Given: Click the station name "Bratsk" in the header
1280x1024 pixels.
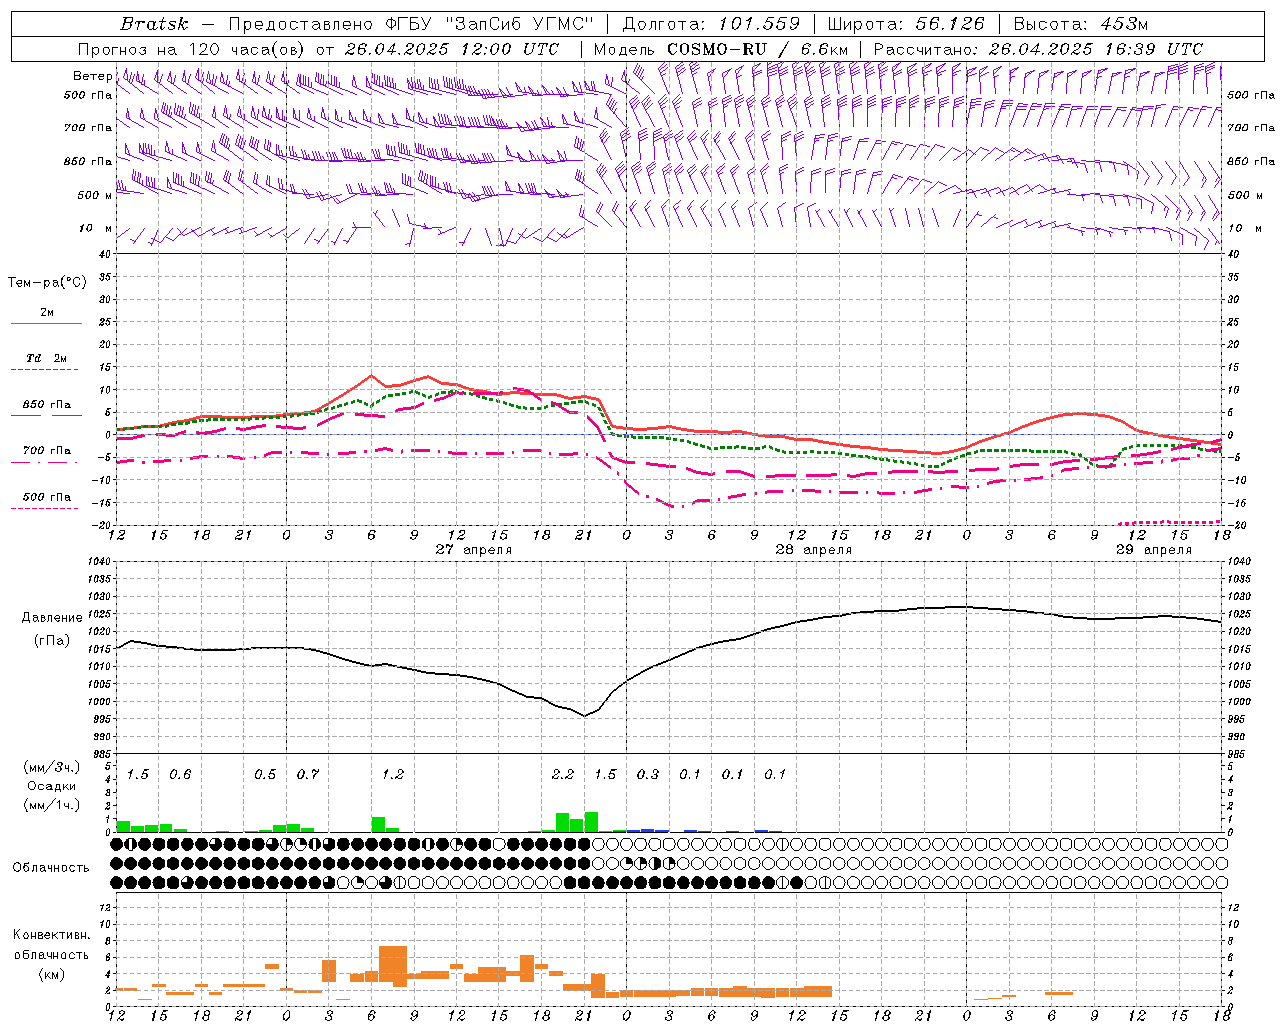Looking at the screenshot, I should click(x=154, y=24).
